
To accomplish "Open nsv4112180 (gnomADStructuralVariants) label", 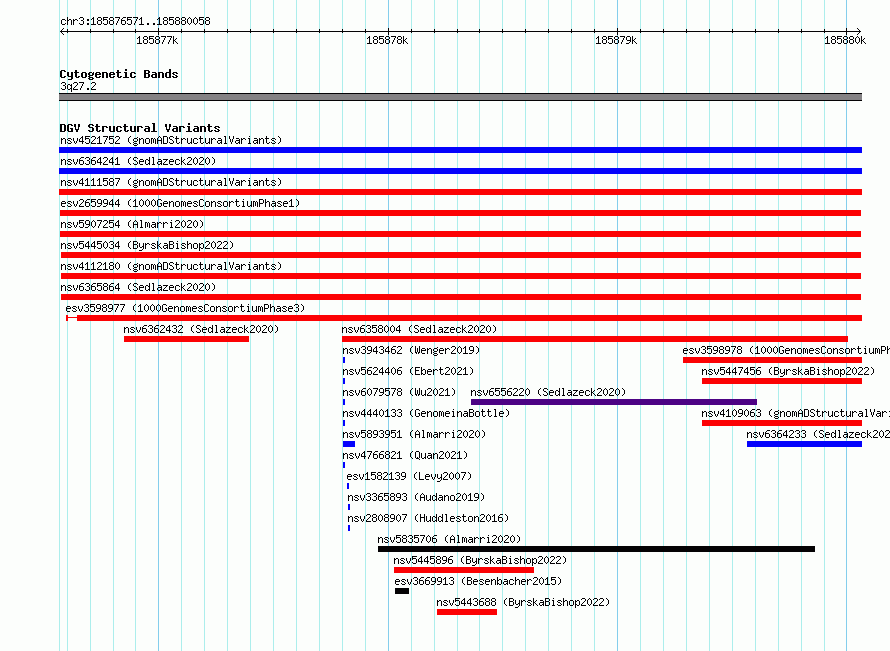I will point(171,266).
